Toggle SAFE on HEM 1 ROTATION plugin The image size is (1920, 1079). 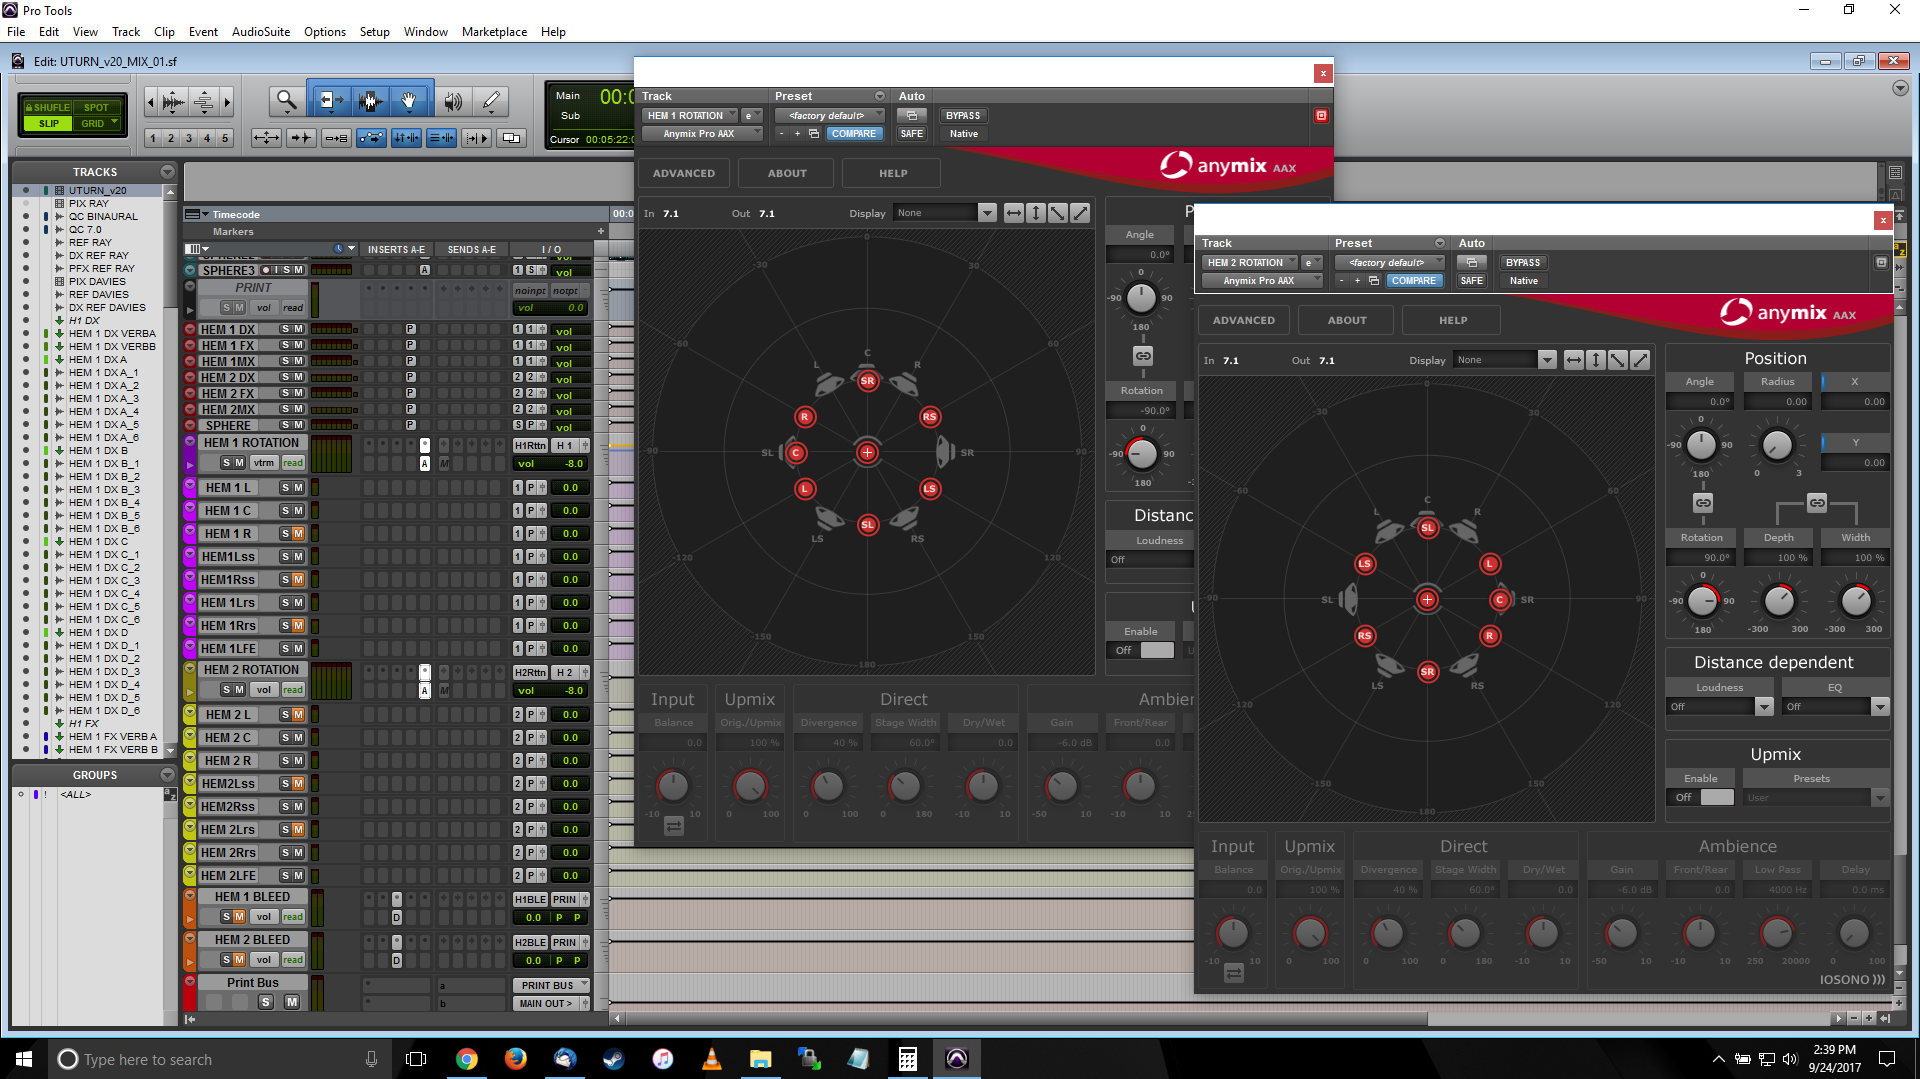pyautogui.click(x=911, y=134)
